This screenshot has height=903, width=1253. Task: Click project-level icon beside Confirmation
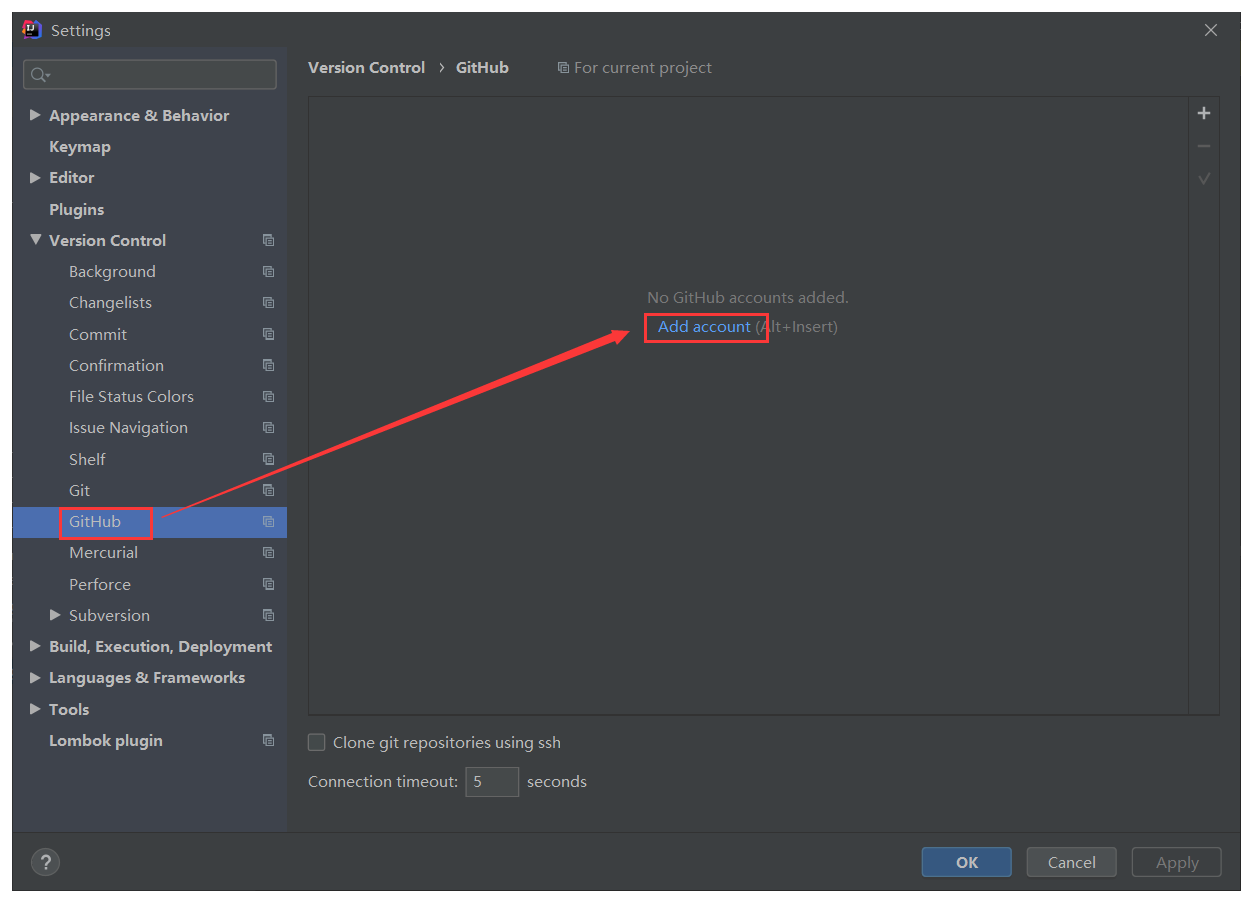[268, 365]
